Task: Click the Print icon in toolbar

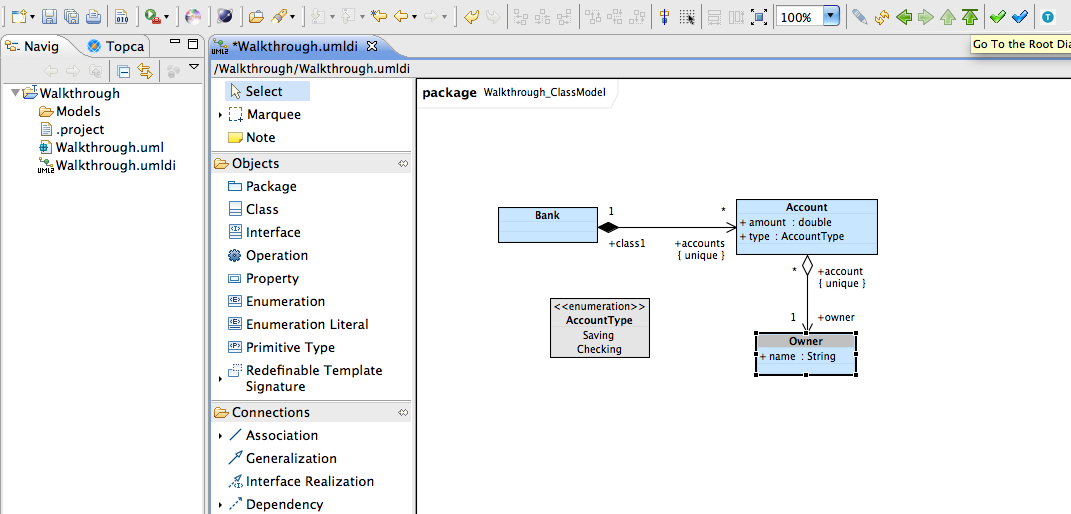Action: click(93, 16)
